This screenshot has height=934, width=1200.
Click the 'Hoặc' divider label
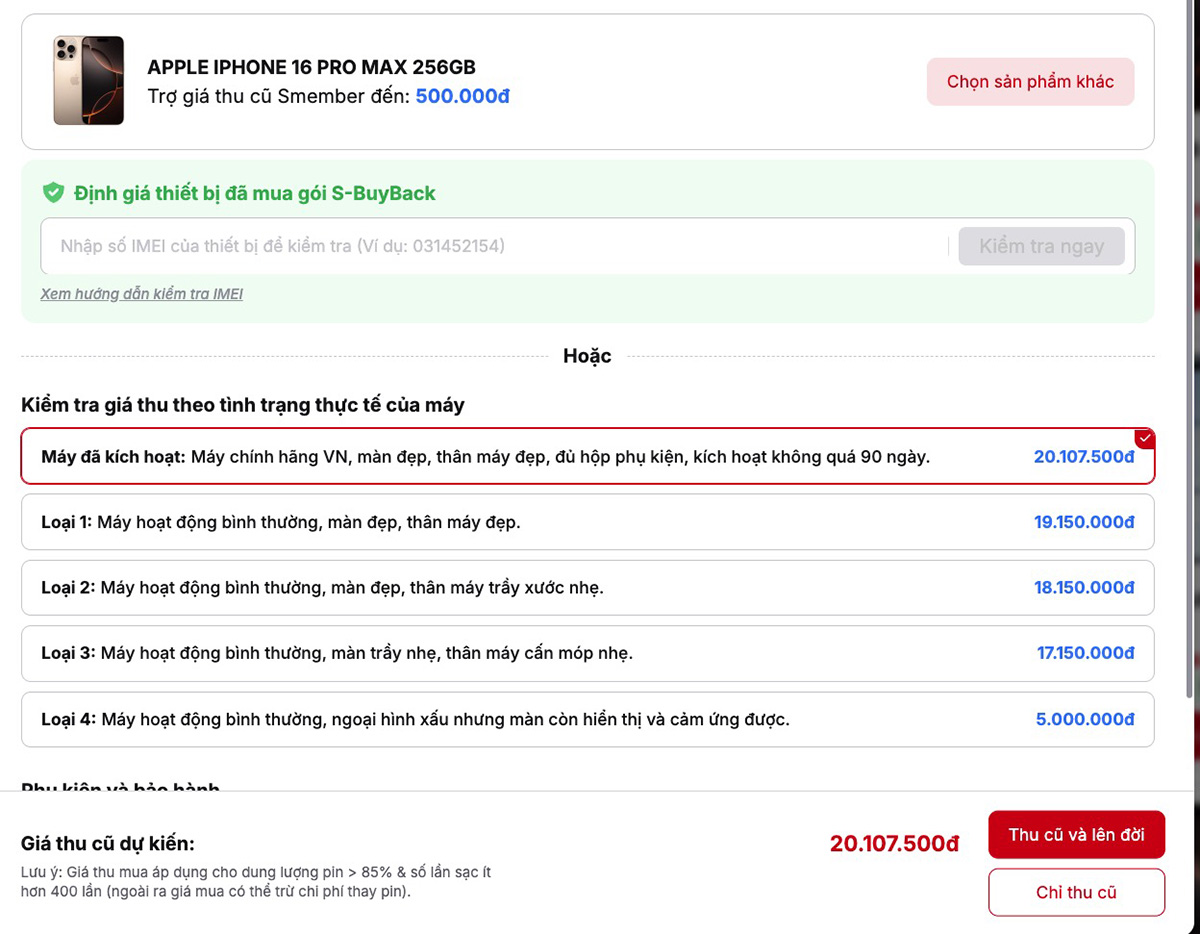click(587, 356)
